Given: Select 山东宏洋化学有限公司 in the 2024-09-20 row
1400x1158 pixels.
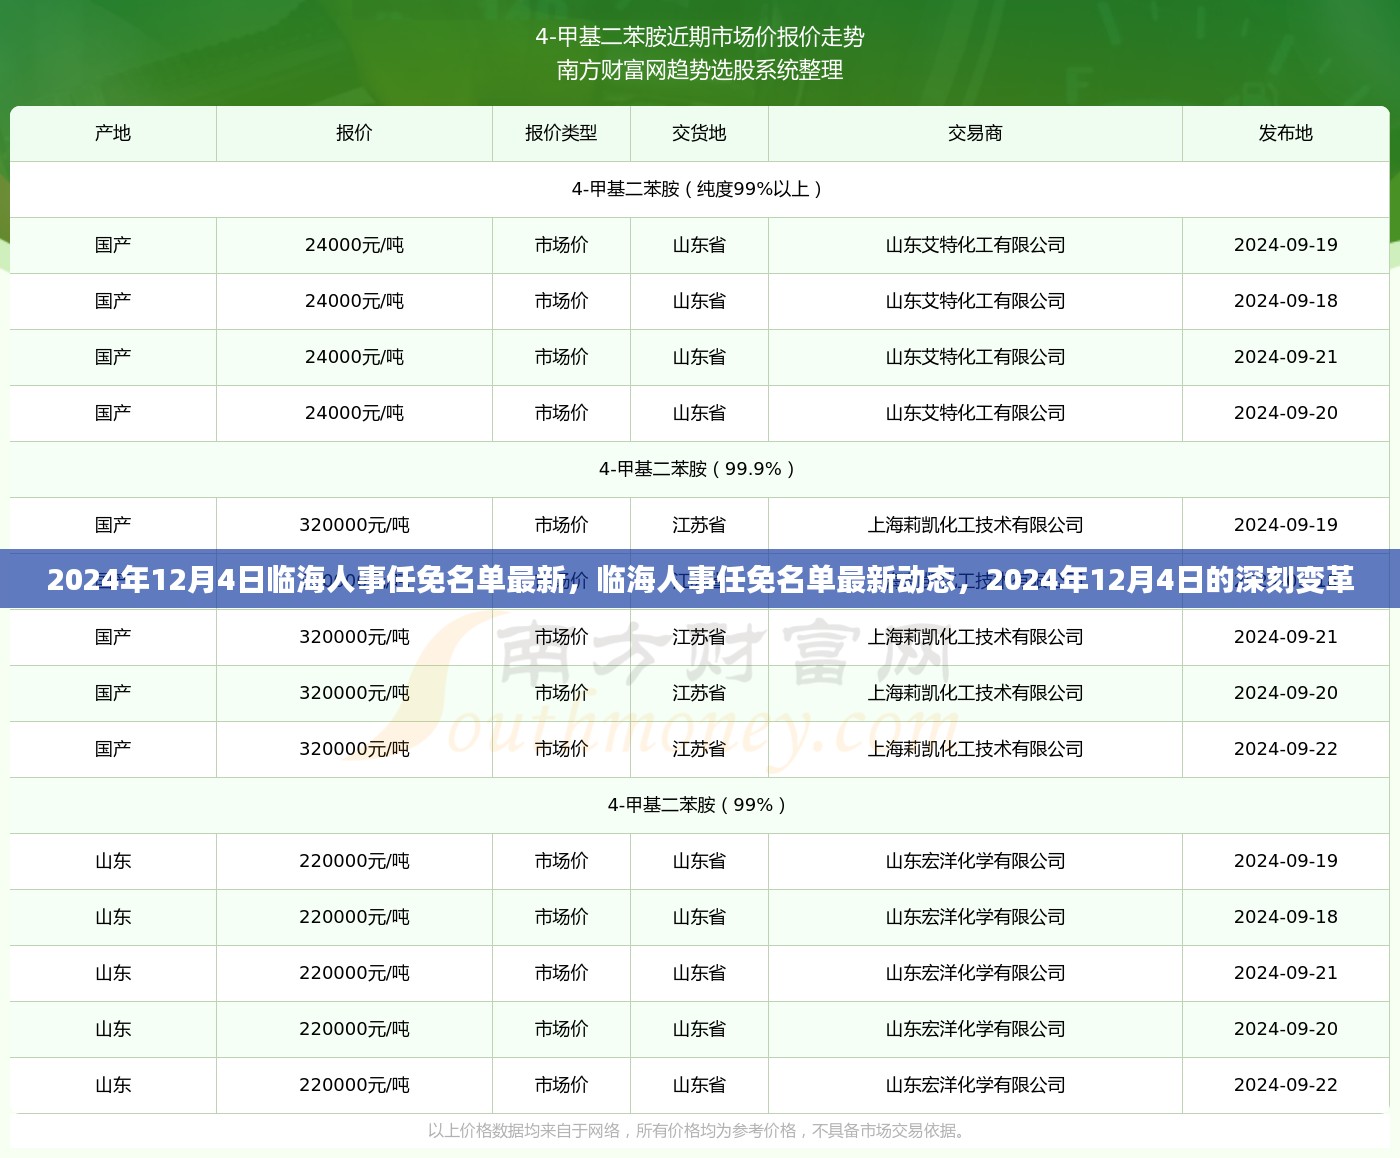Looking at the screenshot, I should click(975, 1029).
